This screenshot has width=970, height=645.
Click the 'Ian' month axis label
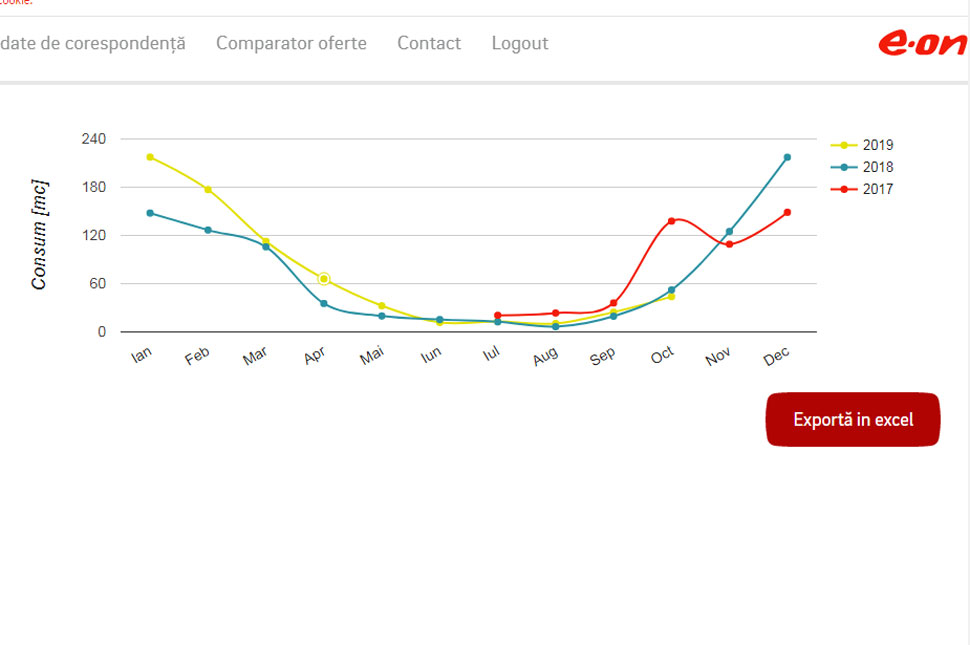(x=141, y=355)
